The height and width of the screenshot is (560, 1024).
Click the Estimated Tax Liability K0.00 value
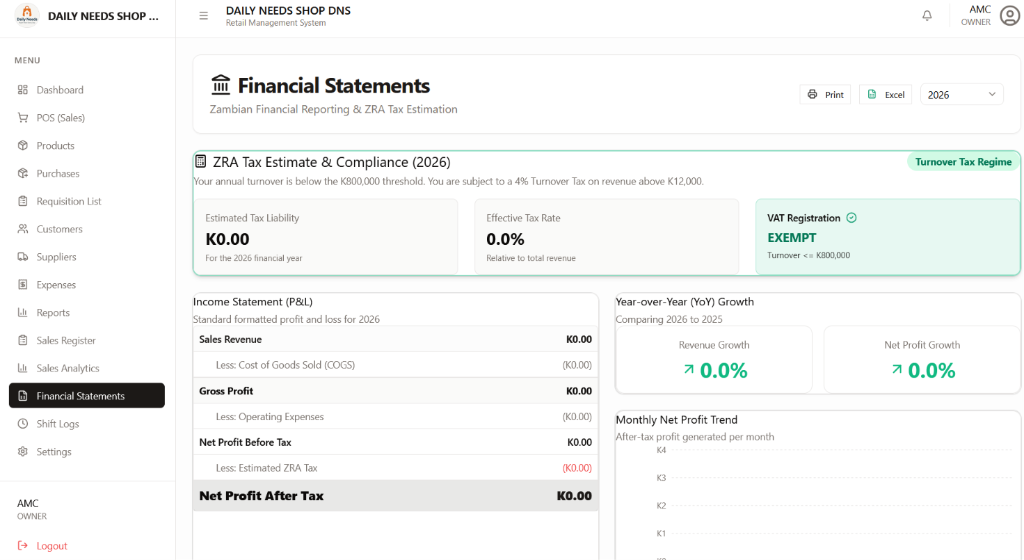[x=227, y=239]
